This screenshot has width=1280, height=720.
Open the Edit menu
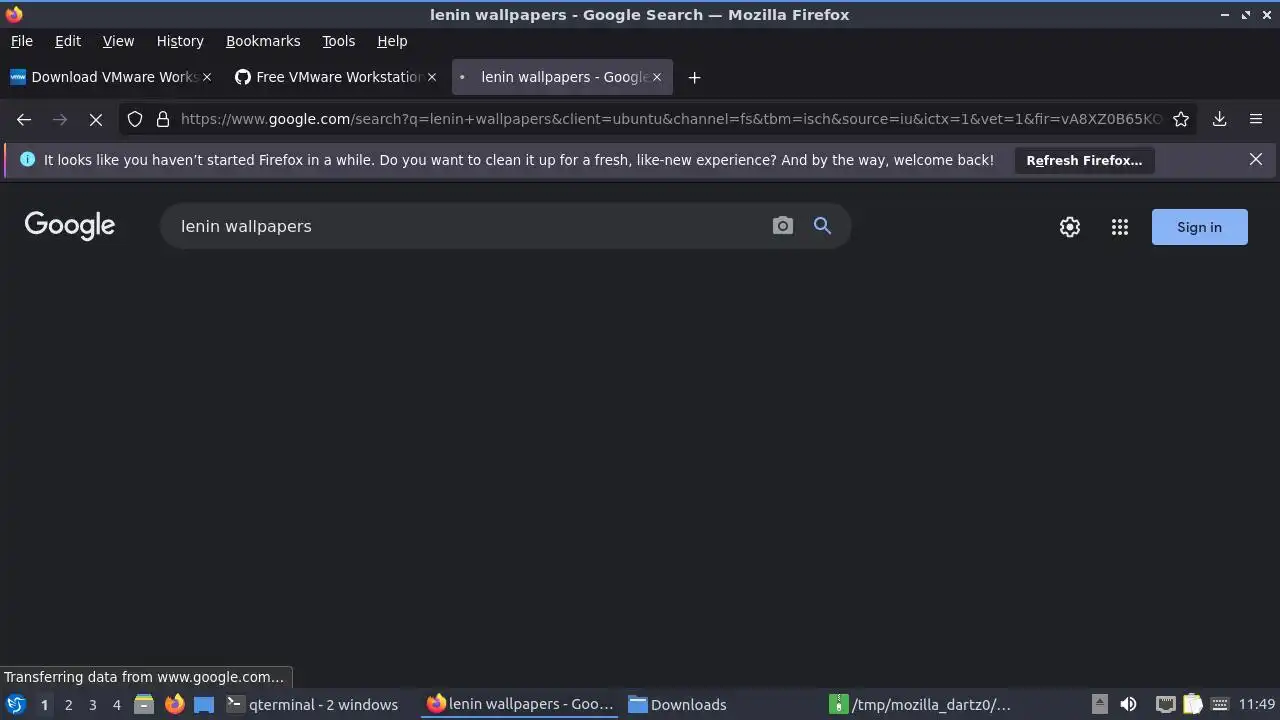(68, 41)
